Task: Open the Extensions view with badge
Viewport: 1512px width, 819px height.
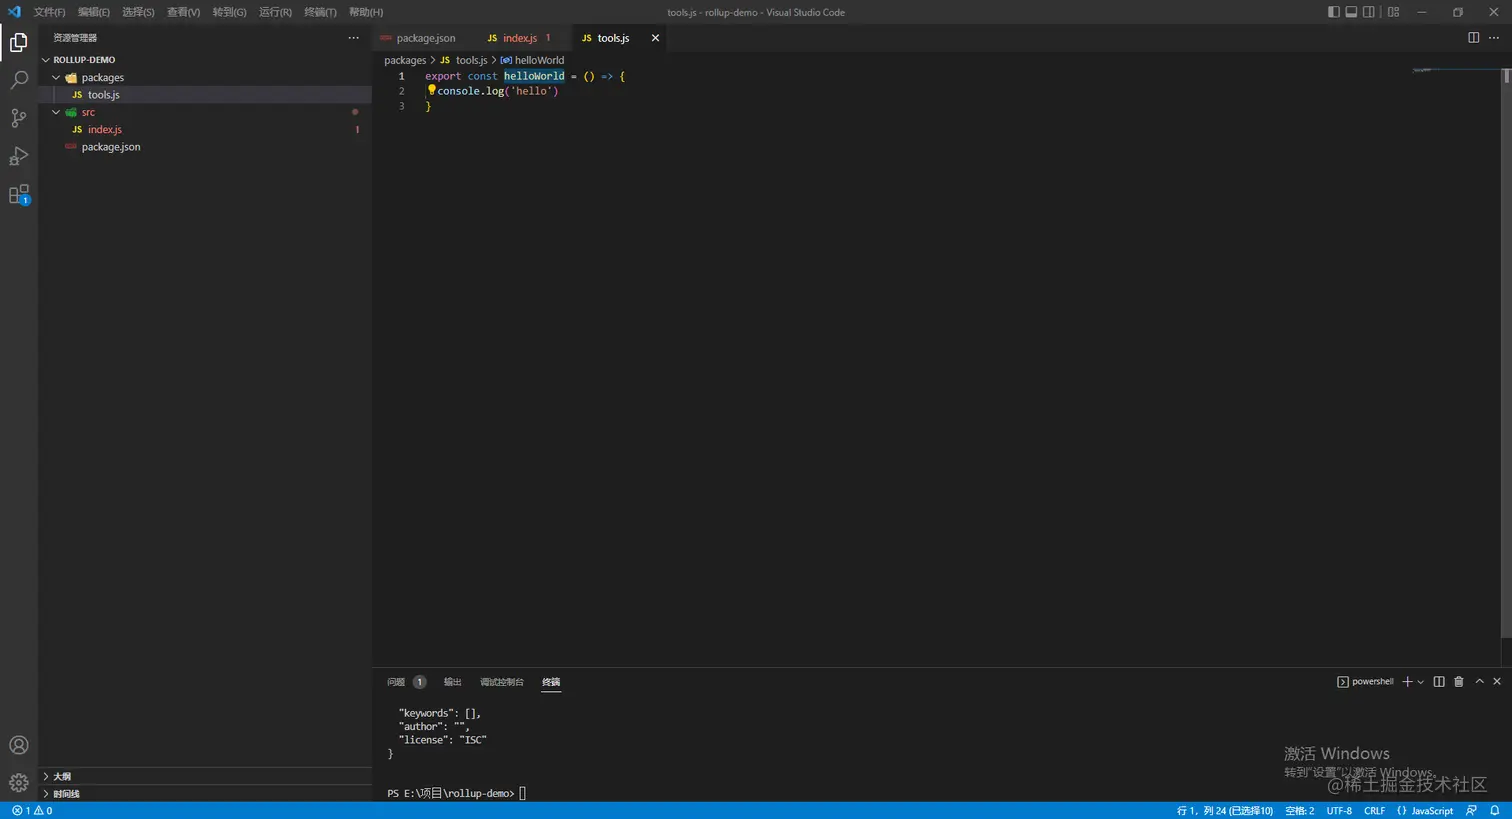Action: 18,194
